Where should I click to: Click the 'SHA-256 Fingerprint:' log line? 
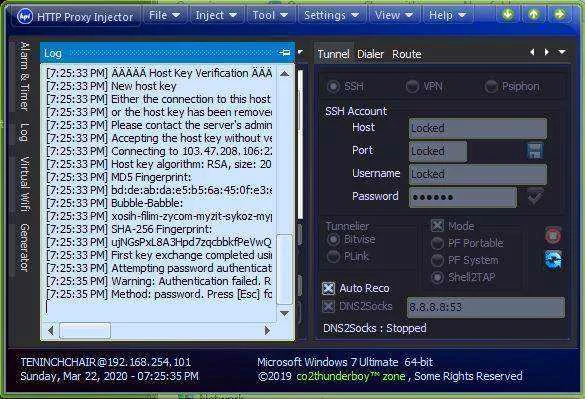129,229
